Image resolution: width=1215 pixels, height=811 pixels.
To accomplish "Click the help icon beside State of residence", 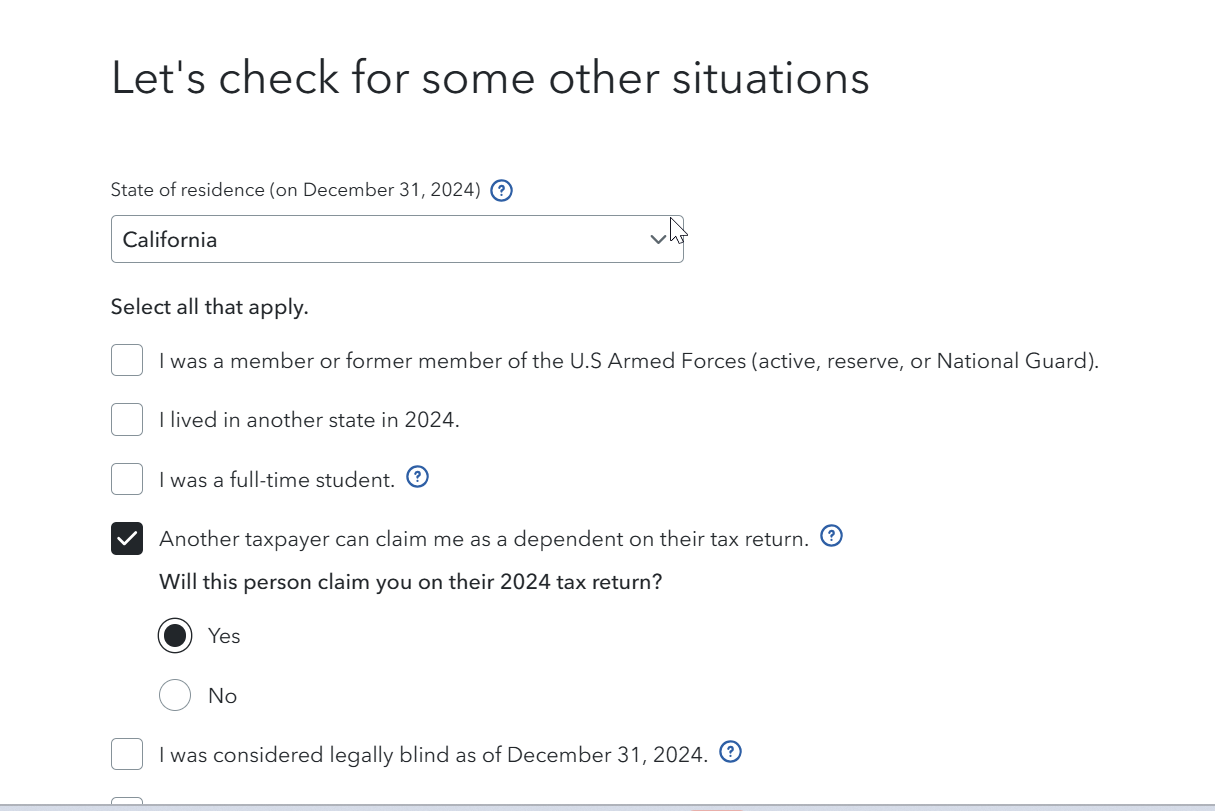I will (x=503, y=190).
